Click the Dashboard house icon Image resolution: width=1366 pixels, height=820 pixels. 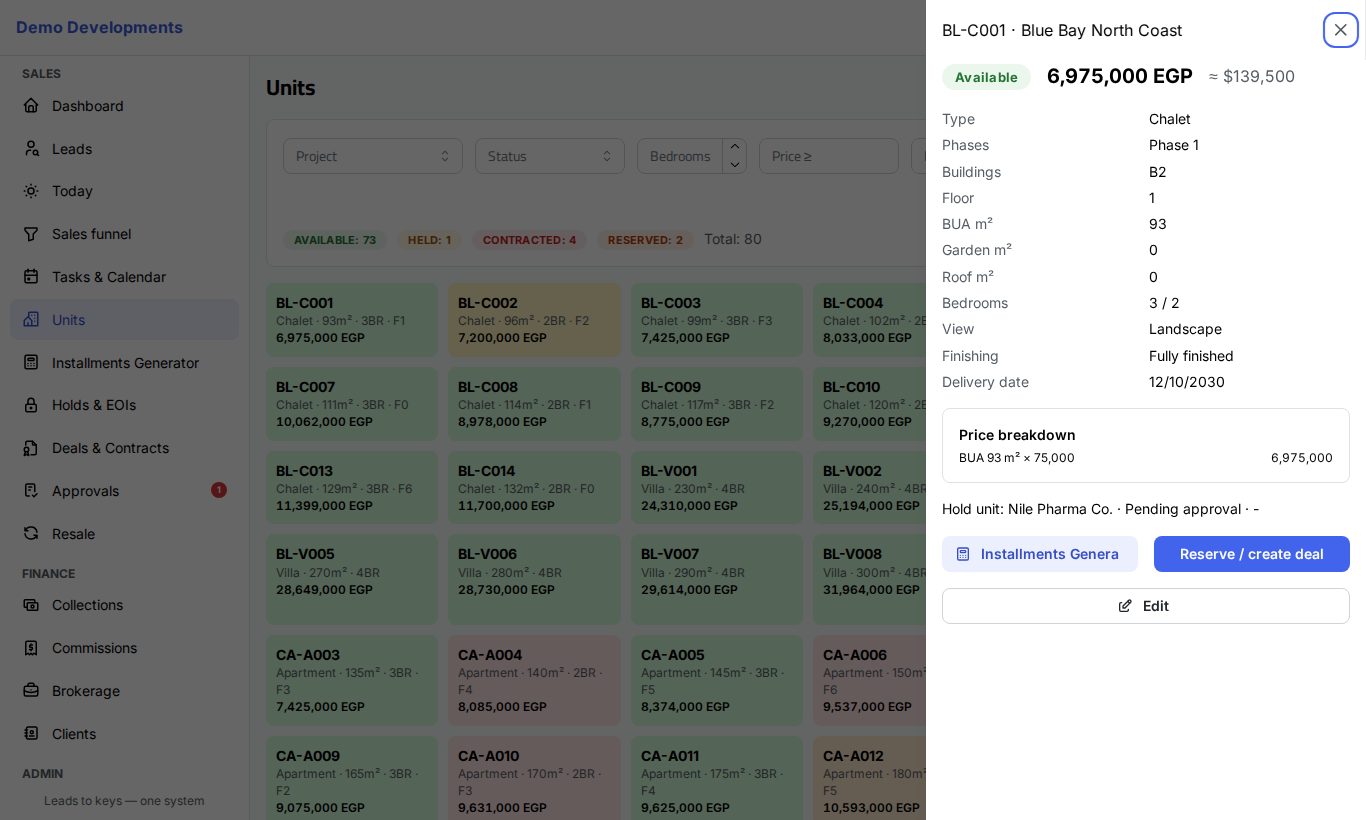pos(31,106)
